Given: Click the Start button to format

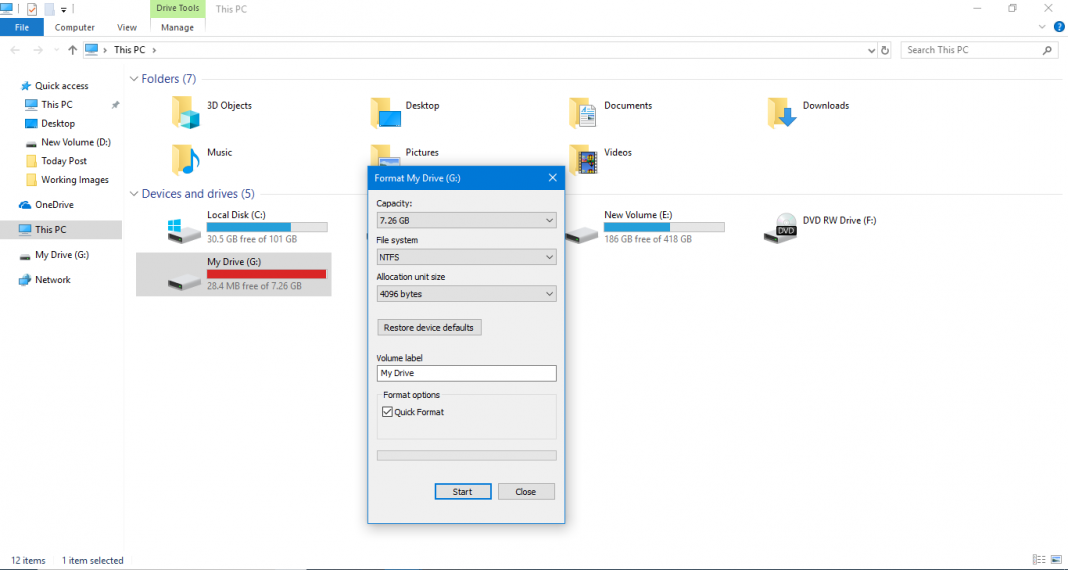Looking at the screenshot, I should [x=462, y=491].
